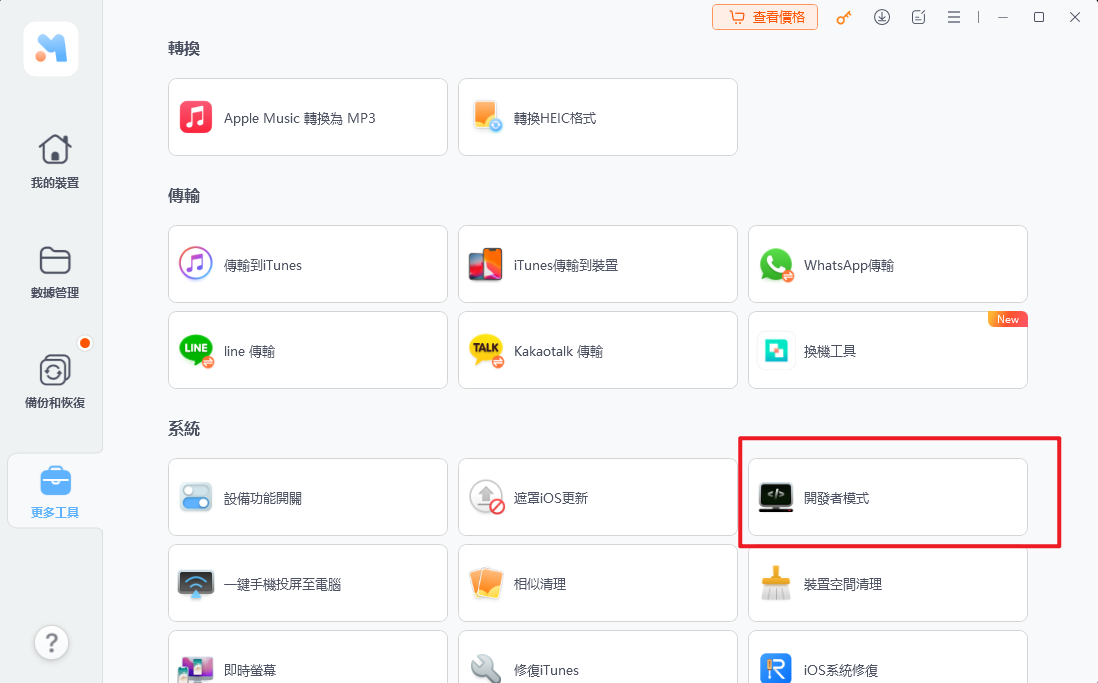This screenshot has height=683, width=1098.
Task: Open 即時螢幕 card
Action: click(x=308, y=657)
